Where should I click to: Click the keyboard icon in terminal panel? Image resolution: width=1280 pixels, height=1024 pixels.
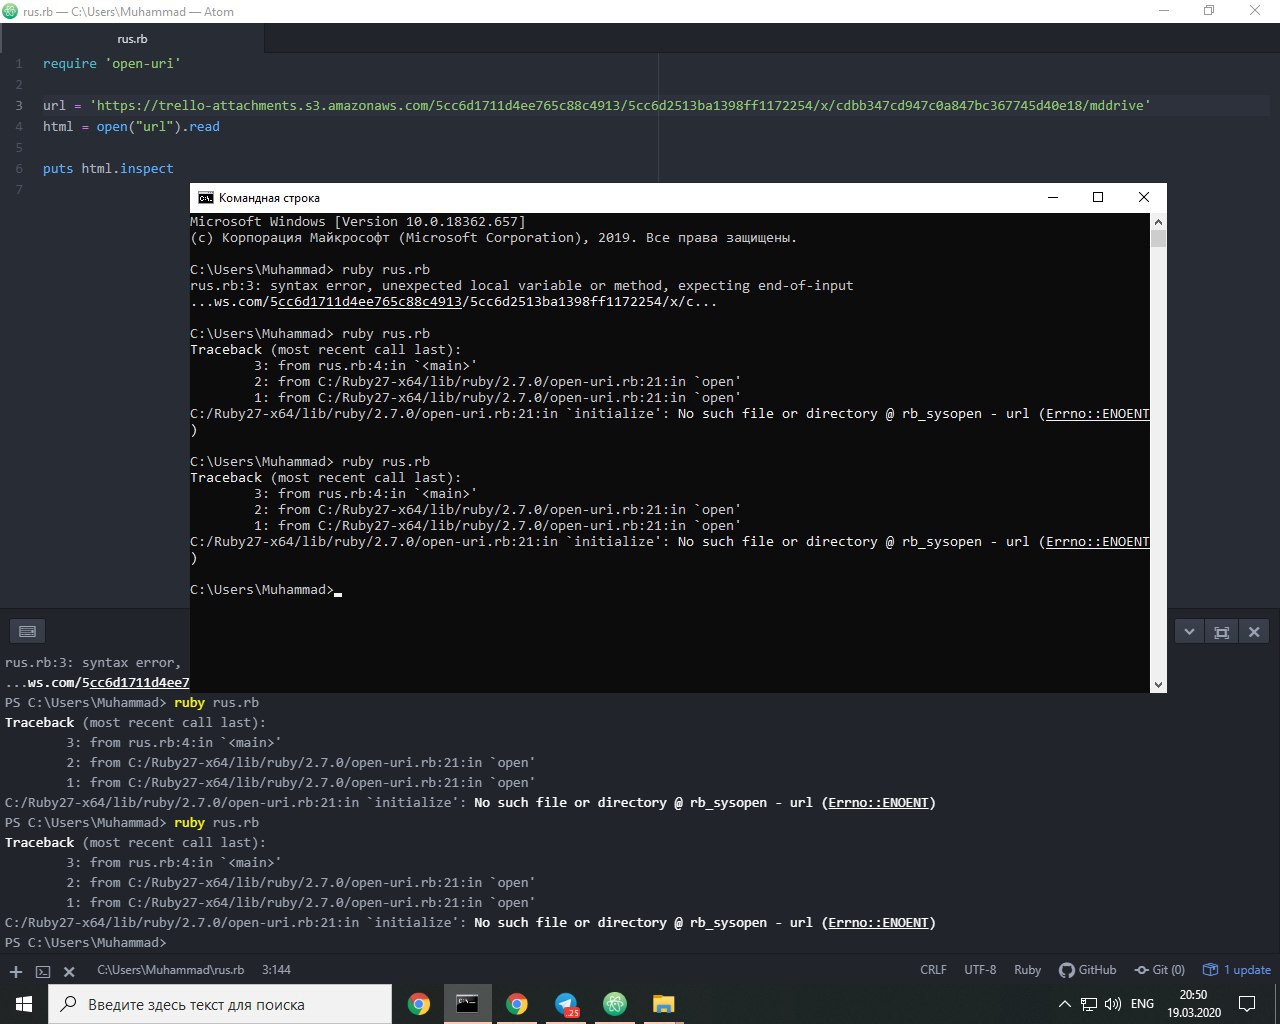click(x=28, y=631)
